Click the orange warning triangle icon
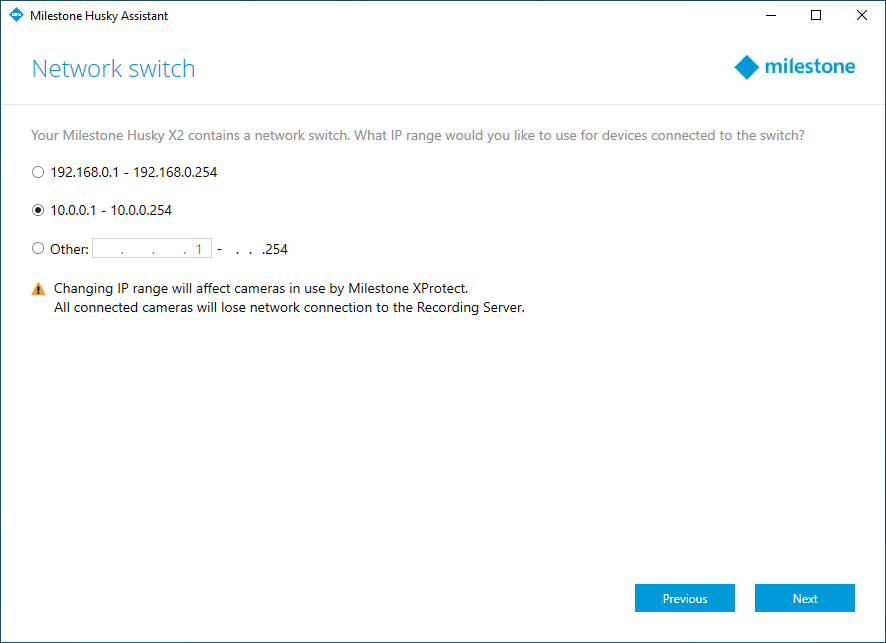Viewport: 886px width, 643px height. click(x=38, y=289)
